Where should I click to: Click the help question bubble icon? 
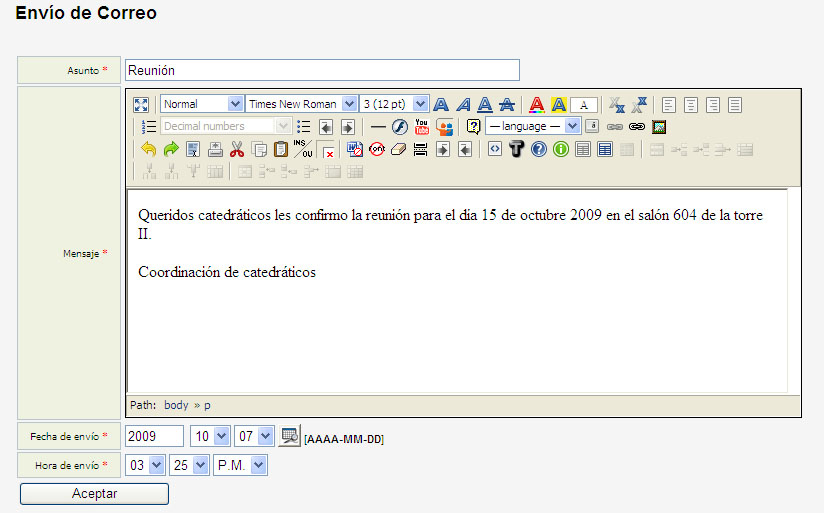(x=473, y=127)
